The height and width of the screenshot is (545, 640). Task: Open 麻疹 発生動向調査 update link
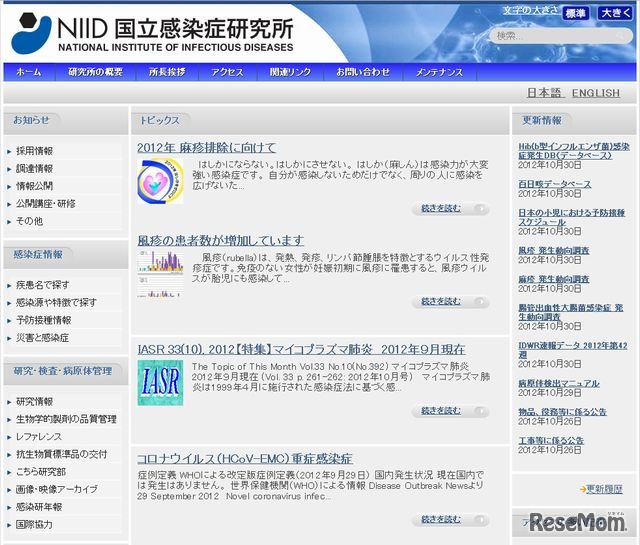(x=554, y=279)
